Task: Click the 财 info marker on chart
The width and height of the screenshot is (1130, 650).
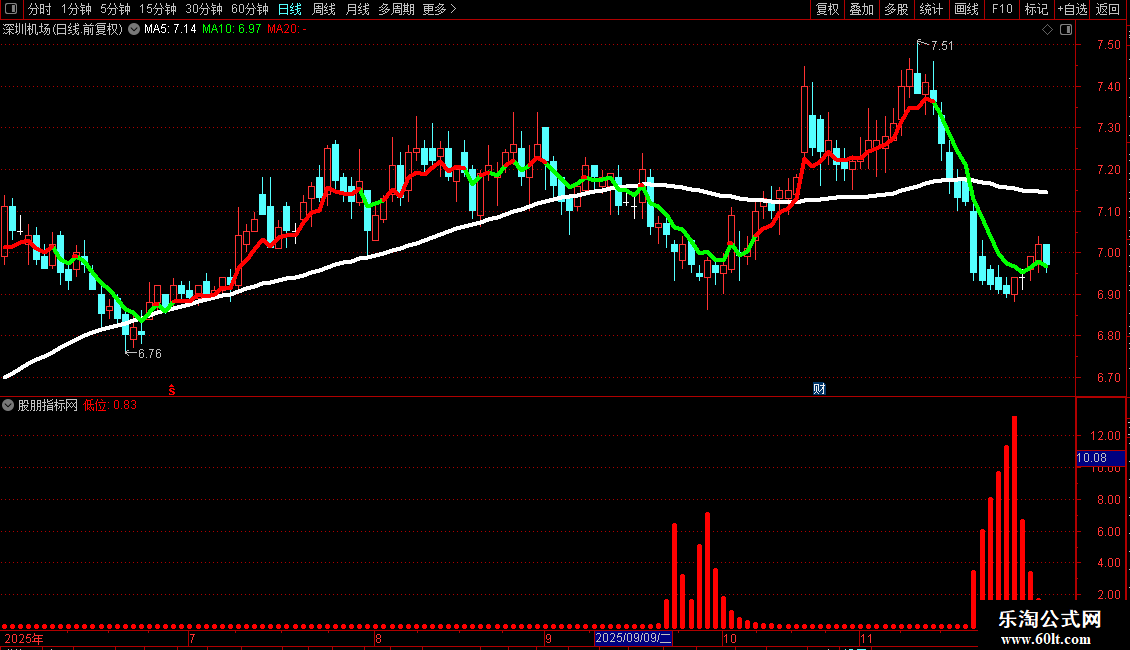Action: 819,389
